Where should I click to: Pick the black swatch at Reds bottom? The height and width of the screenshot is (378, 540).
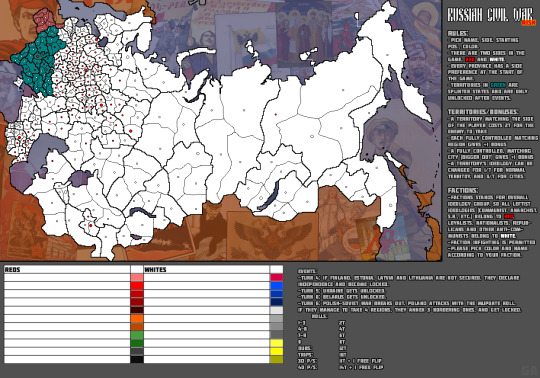(x=137, y=359)
